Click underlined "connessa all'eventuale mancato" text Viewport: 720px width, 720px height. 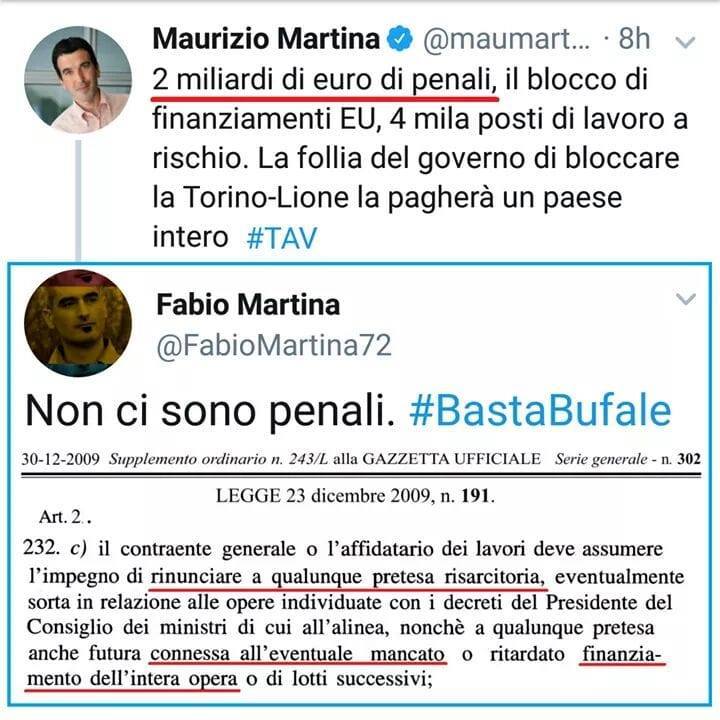click(x=298, y=654)
